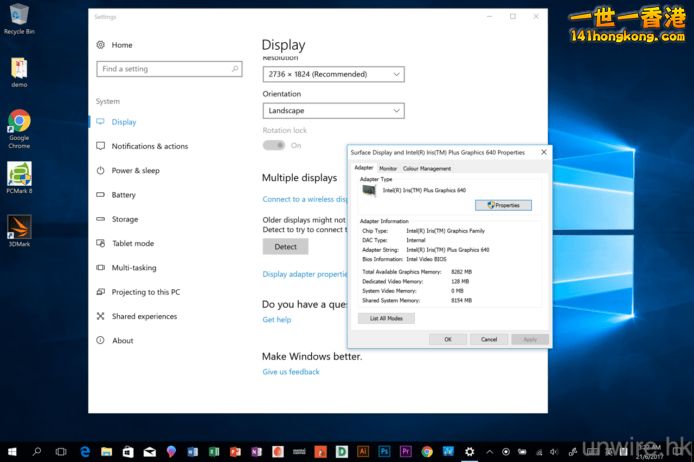Expand the Orientation Landscape dropdown

coord(333,111)
